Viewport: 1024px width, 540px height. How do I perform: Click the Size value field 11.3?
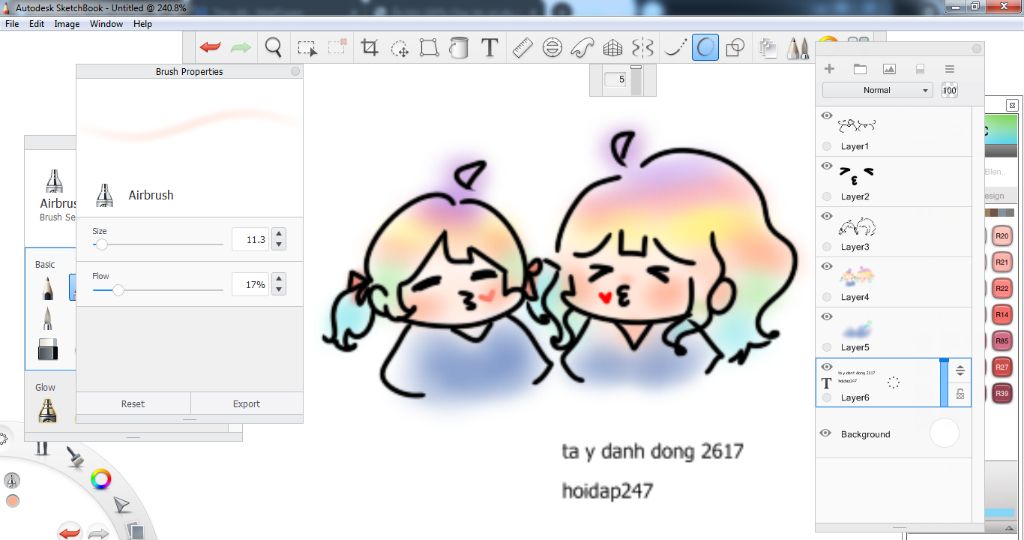[250, 240]
